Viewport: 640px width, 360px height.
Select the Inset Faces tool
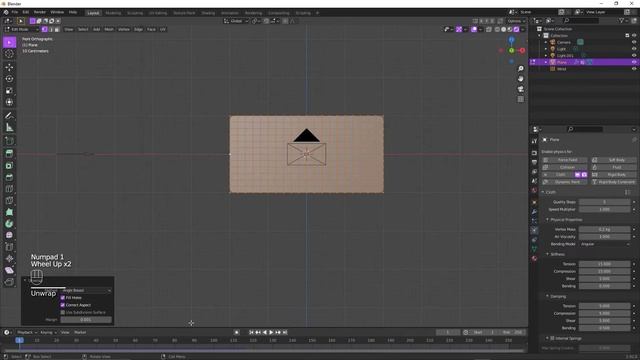[x=9, y=165]
